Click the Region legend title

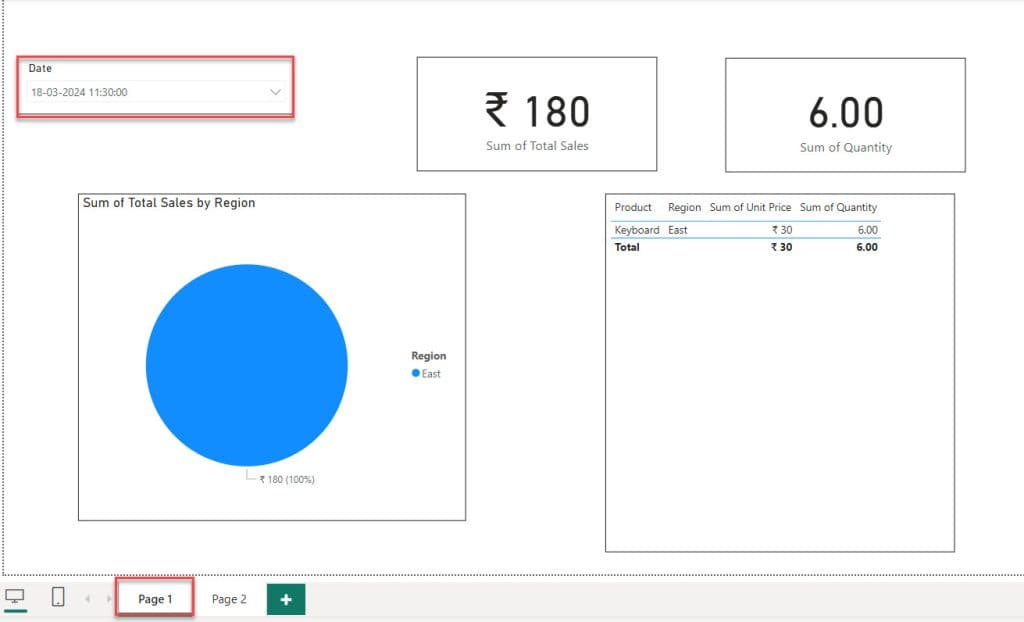[428, 355]
